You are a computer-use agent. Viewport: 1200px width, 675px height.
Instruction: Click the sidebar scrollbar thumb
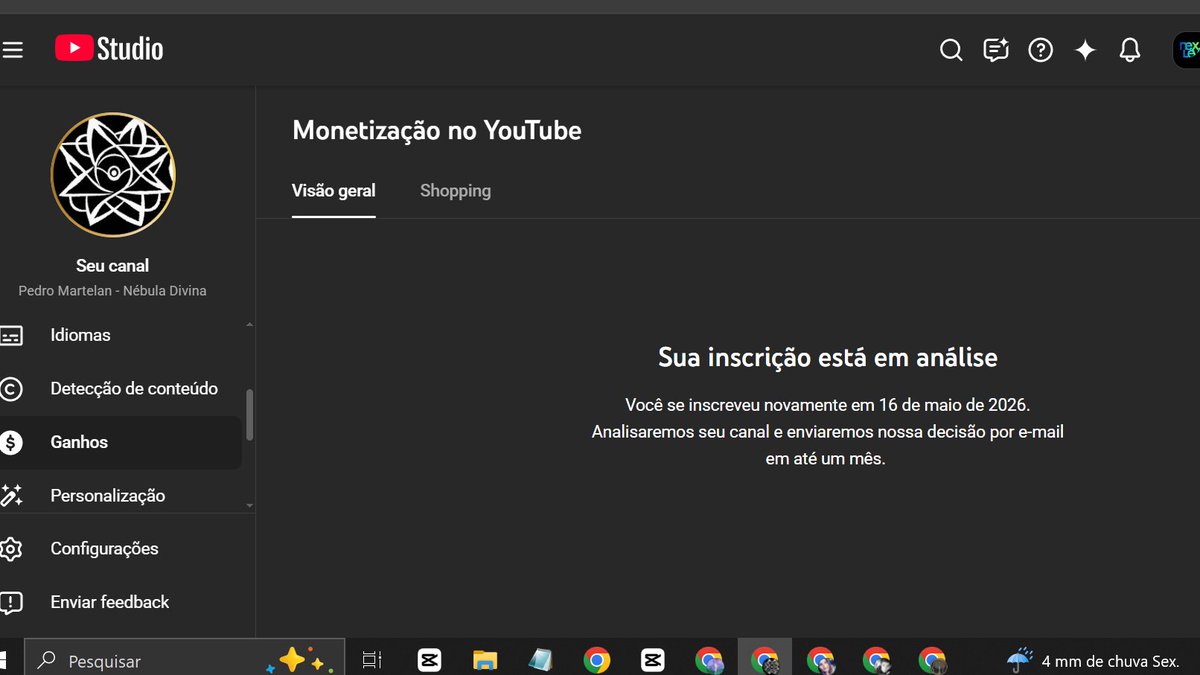click(x=249, y=414)
